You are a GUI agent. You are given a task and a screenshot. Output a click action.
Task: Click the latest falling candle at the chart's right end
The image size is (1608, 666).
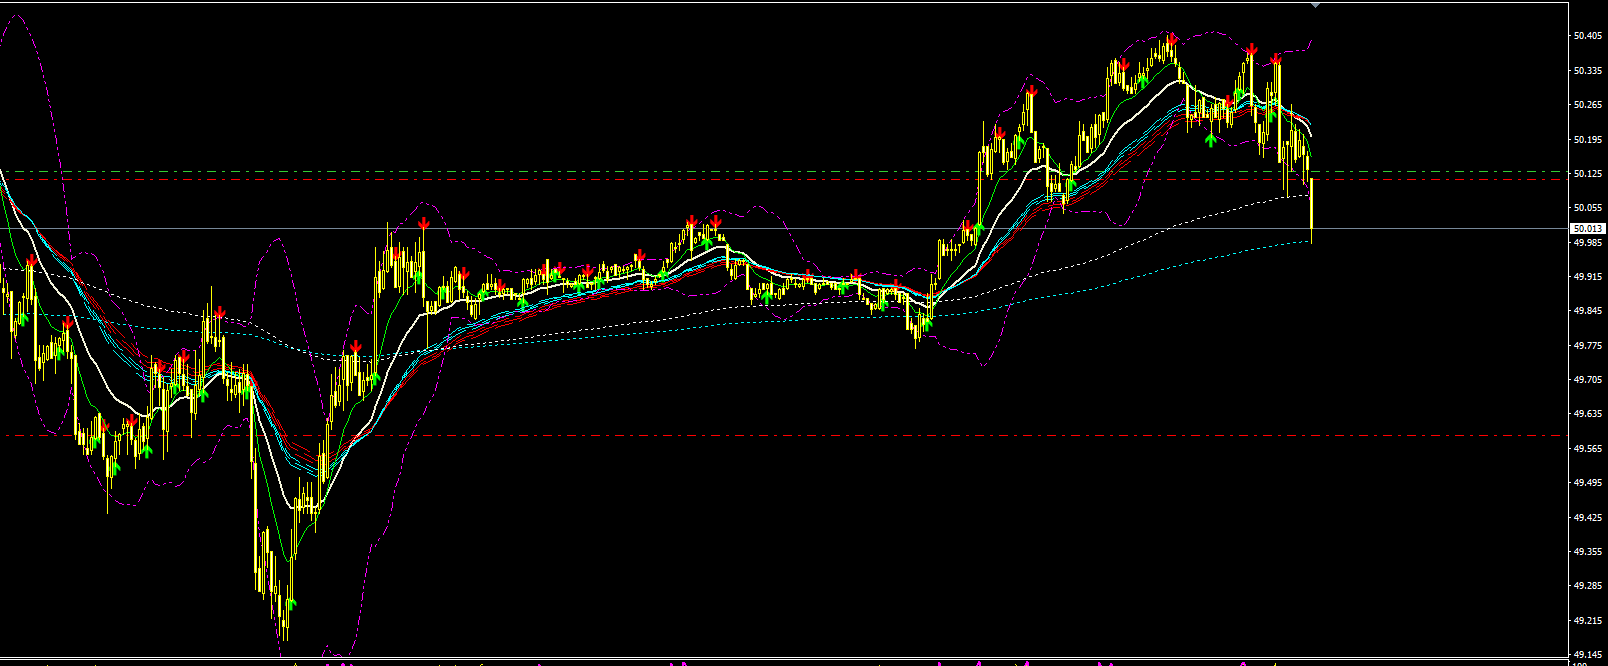coord(1311,209)
